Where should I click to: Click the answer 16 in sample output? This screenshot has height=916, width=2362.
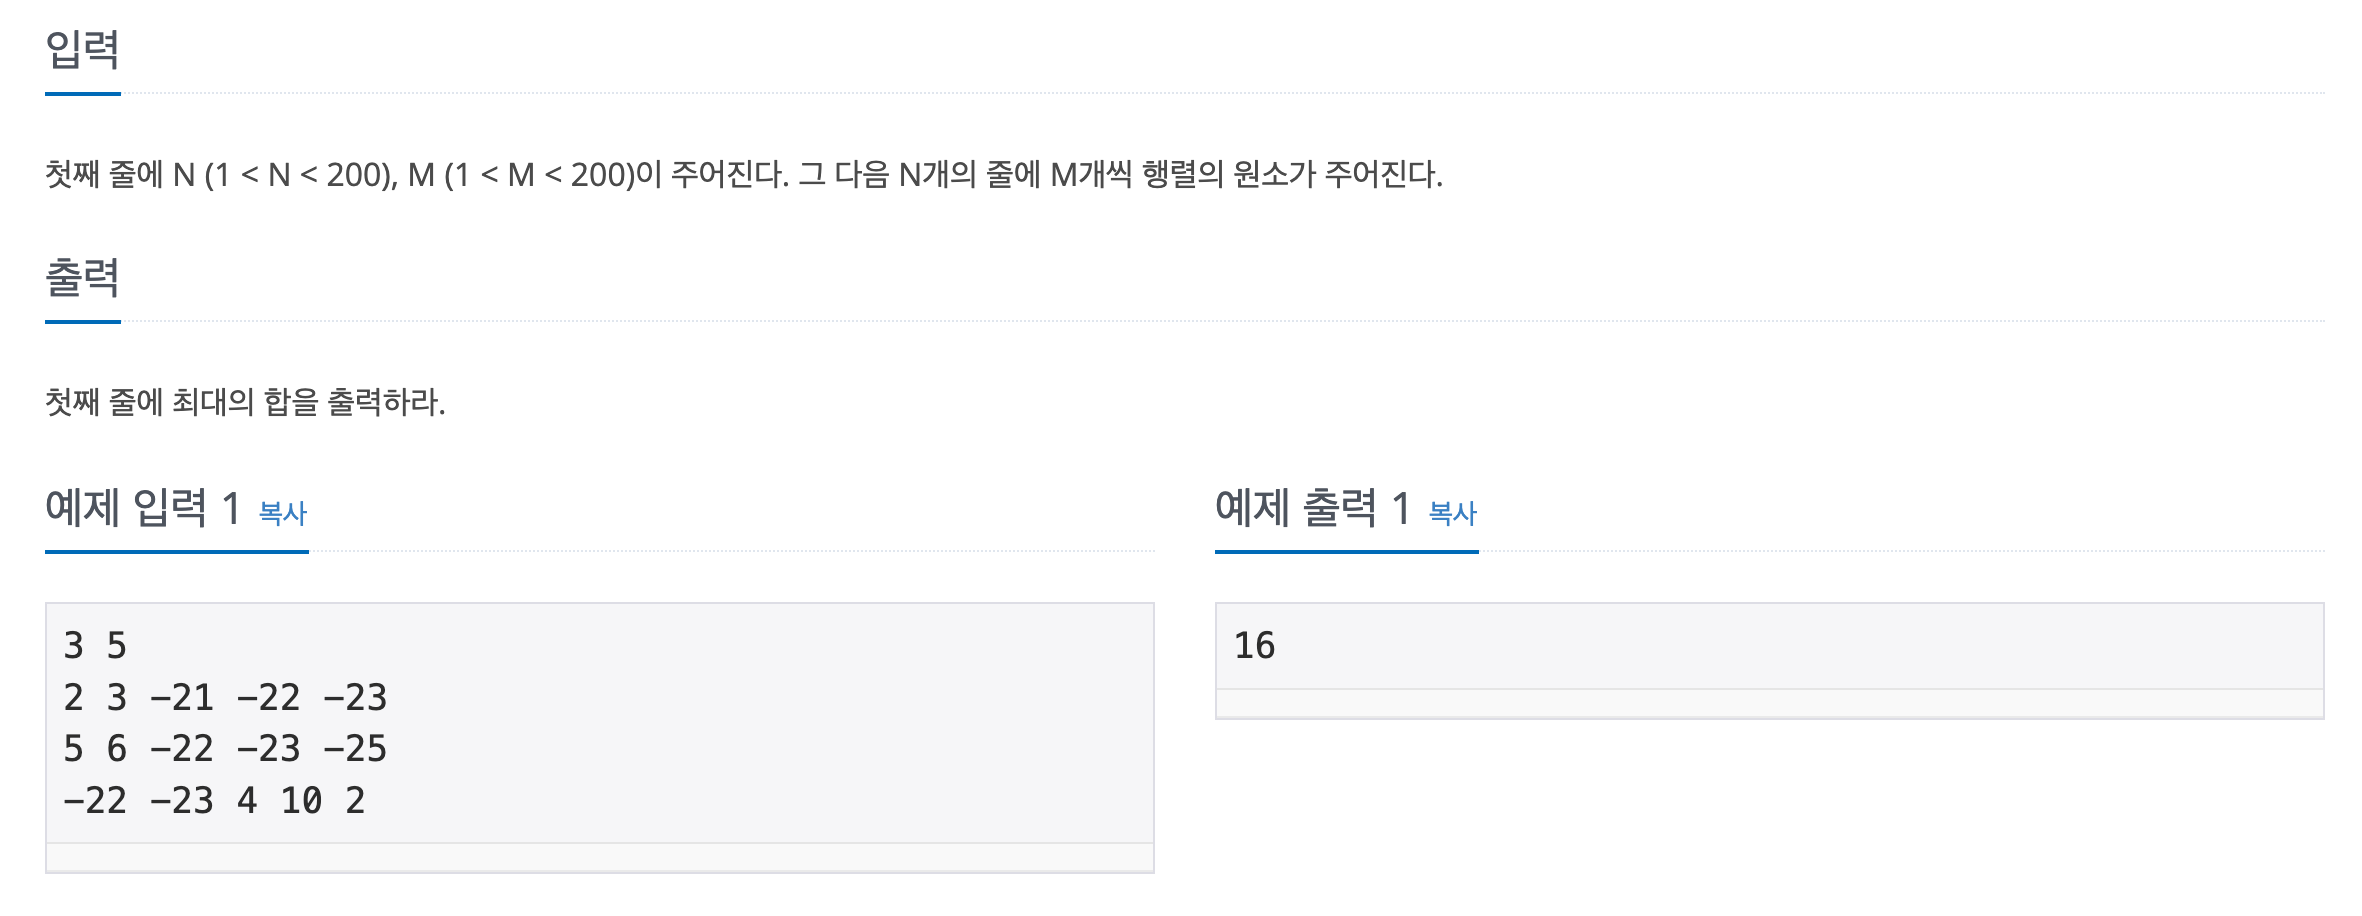coord(1254,646)
